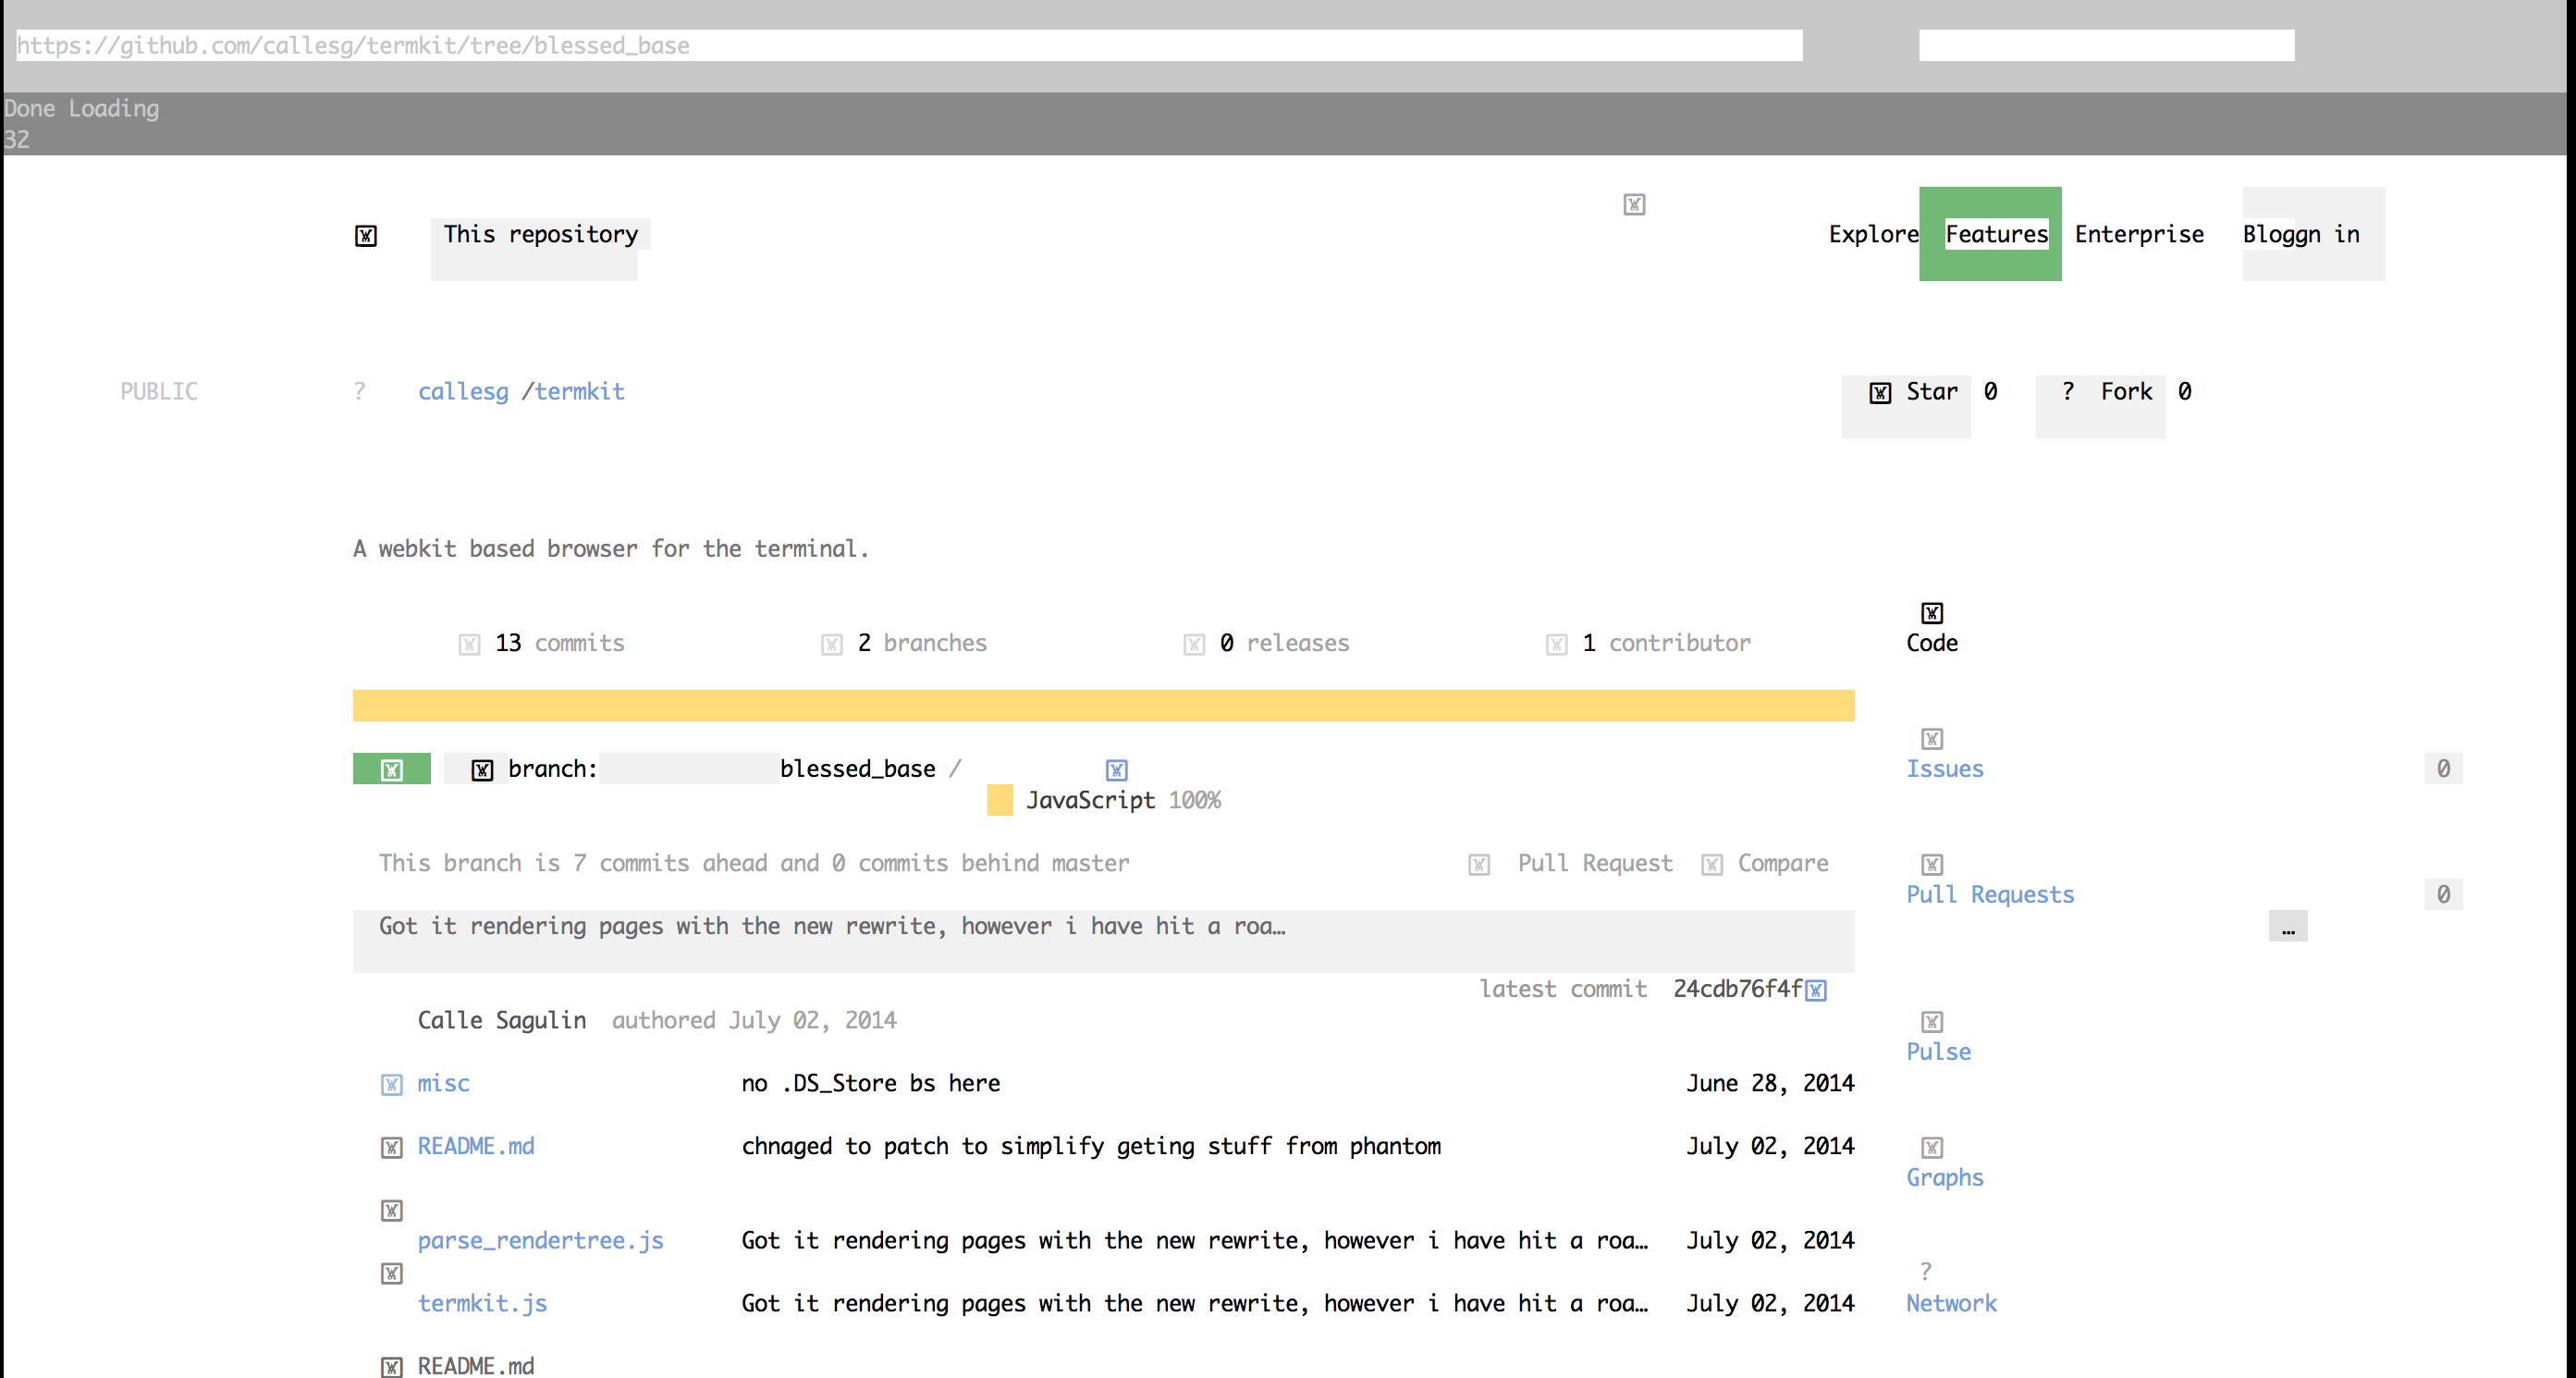Click the small icon above Explore nav

tap(1634, 204)
